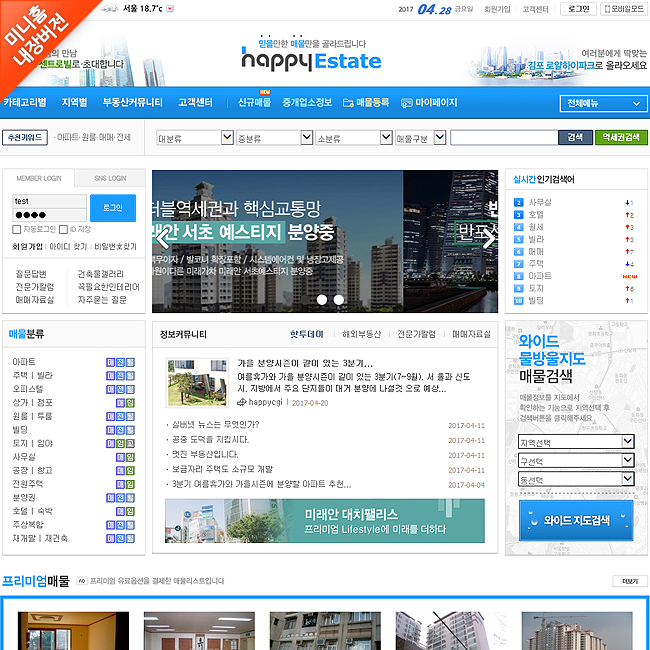
Task: Open the weather city dropdown arrow beside 서울
Action: [x=170, y=9]
